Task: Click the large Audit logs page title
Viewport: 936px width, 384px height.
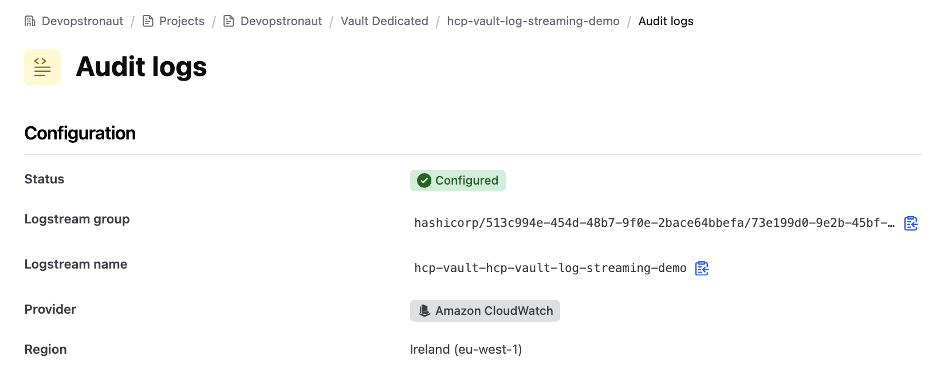Action: [141, 66]
